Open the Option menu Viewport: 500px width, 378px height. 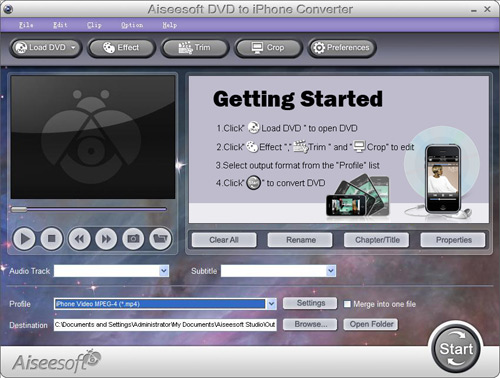coord(132,25)
